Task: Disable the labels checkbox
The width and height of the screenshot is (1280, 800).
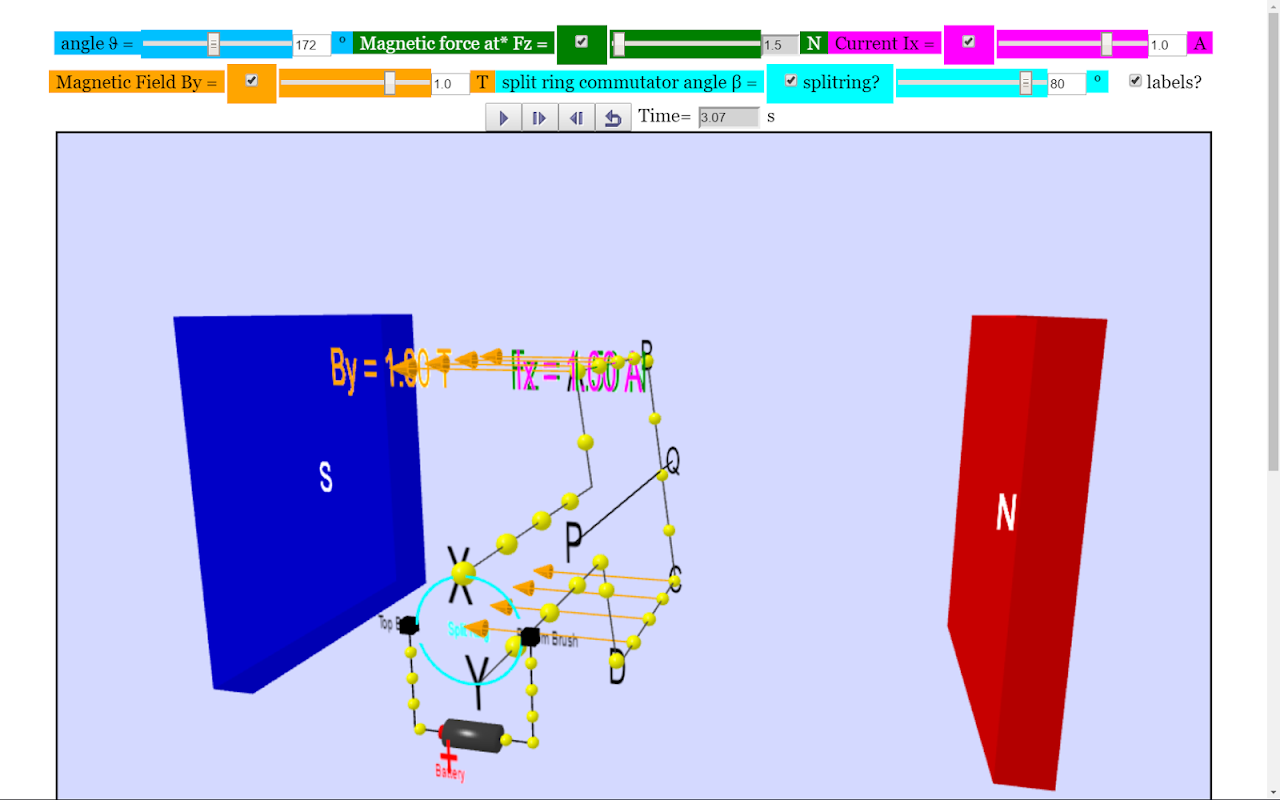Action: (x=1135, y=81)
